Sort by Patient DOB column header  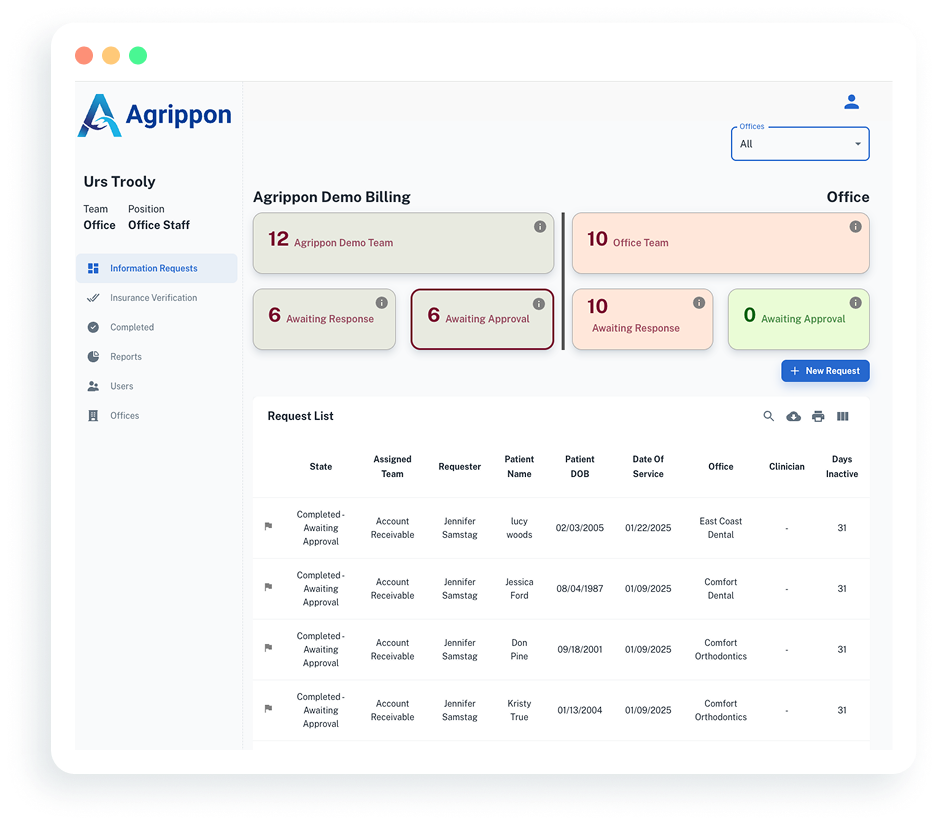point(580,466)
